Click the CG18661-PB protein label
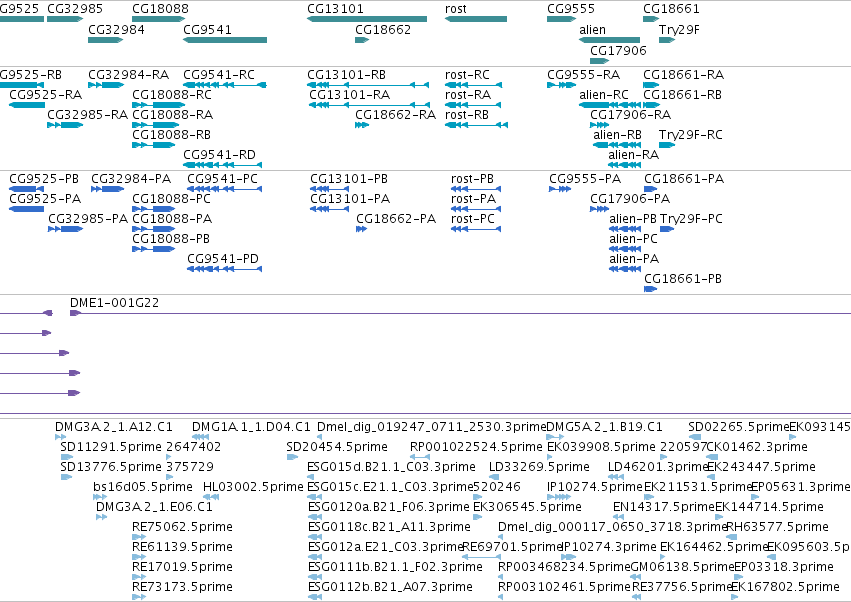 point(683,279)
